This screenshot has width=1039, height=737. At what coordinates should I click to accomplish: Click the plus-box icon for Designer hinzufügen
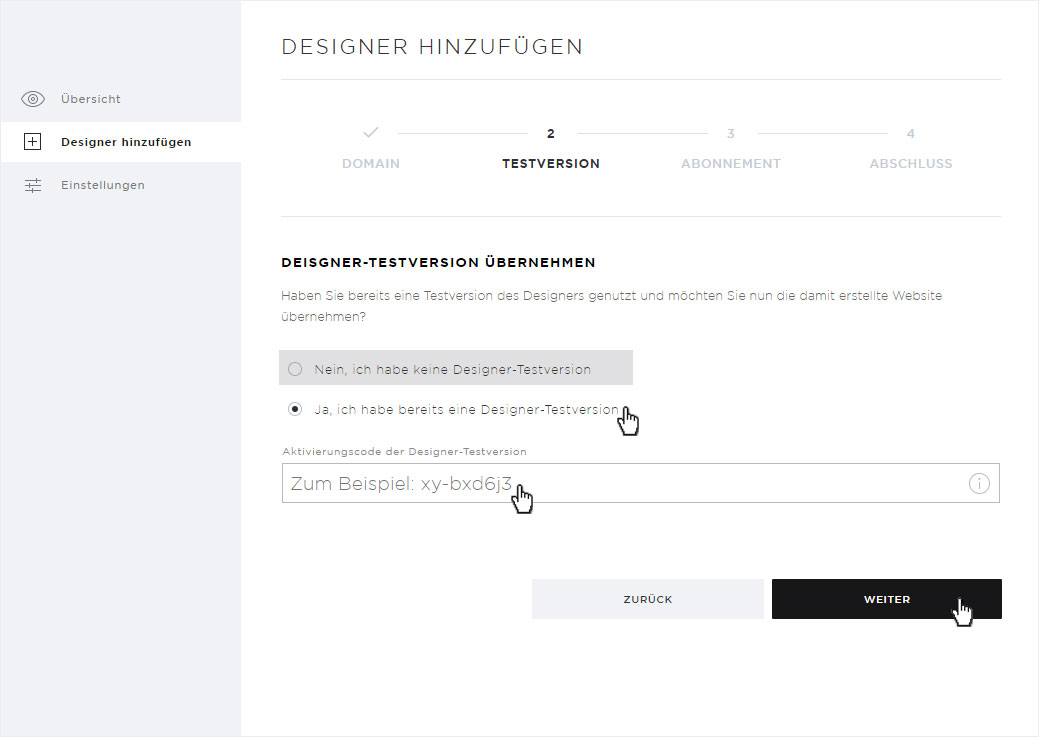[32, 142]
